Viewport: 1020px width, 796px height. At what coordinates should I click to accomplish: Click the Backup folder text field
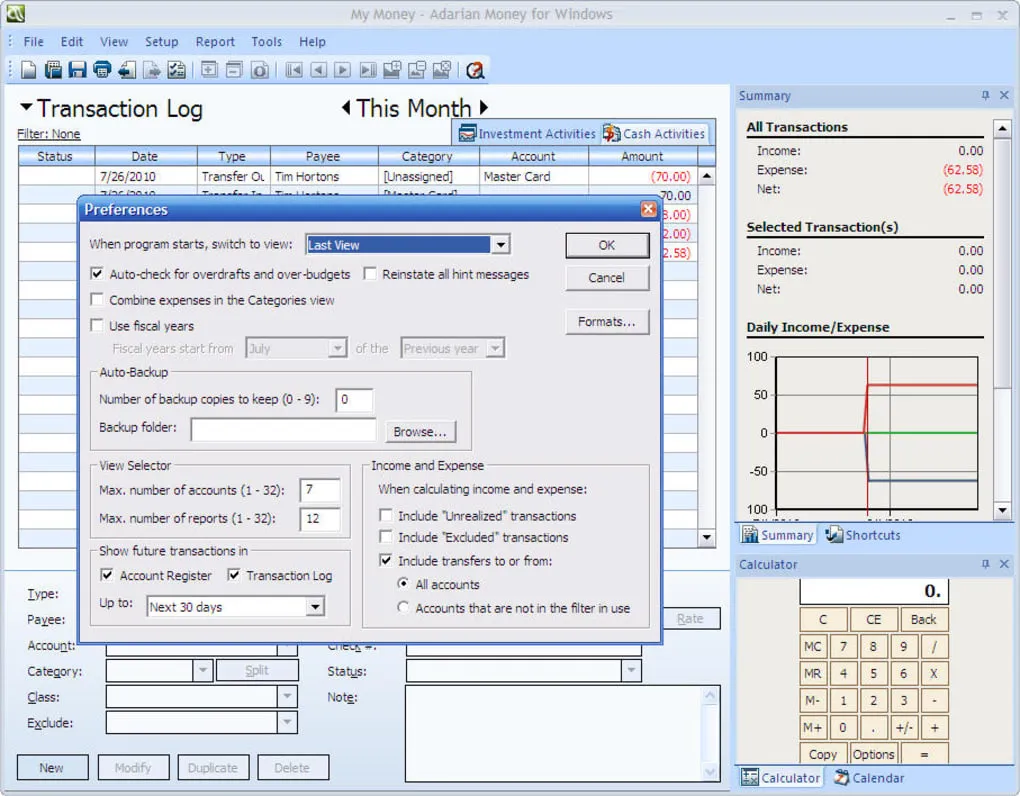283,430
